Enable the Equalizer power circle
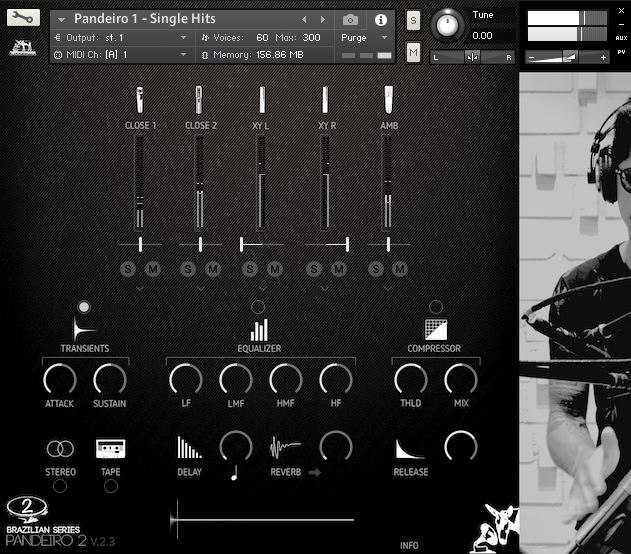 [x=258, y=307]
